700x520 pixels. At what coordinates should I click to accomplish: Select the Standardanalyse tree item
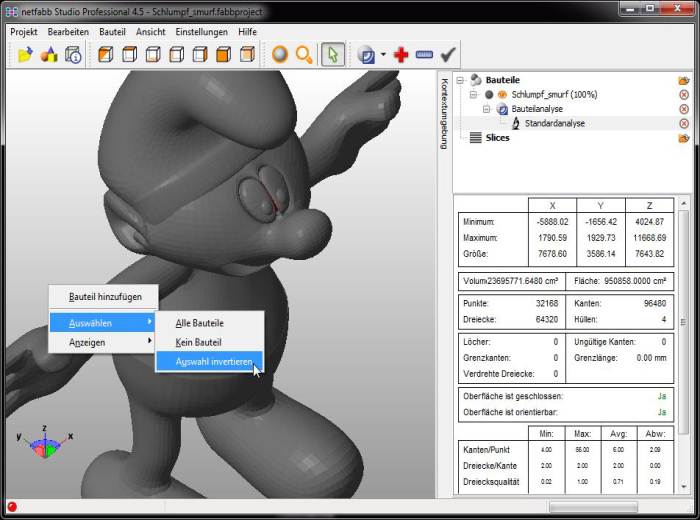click(555, 123)
